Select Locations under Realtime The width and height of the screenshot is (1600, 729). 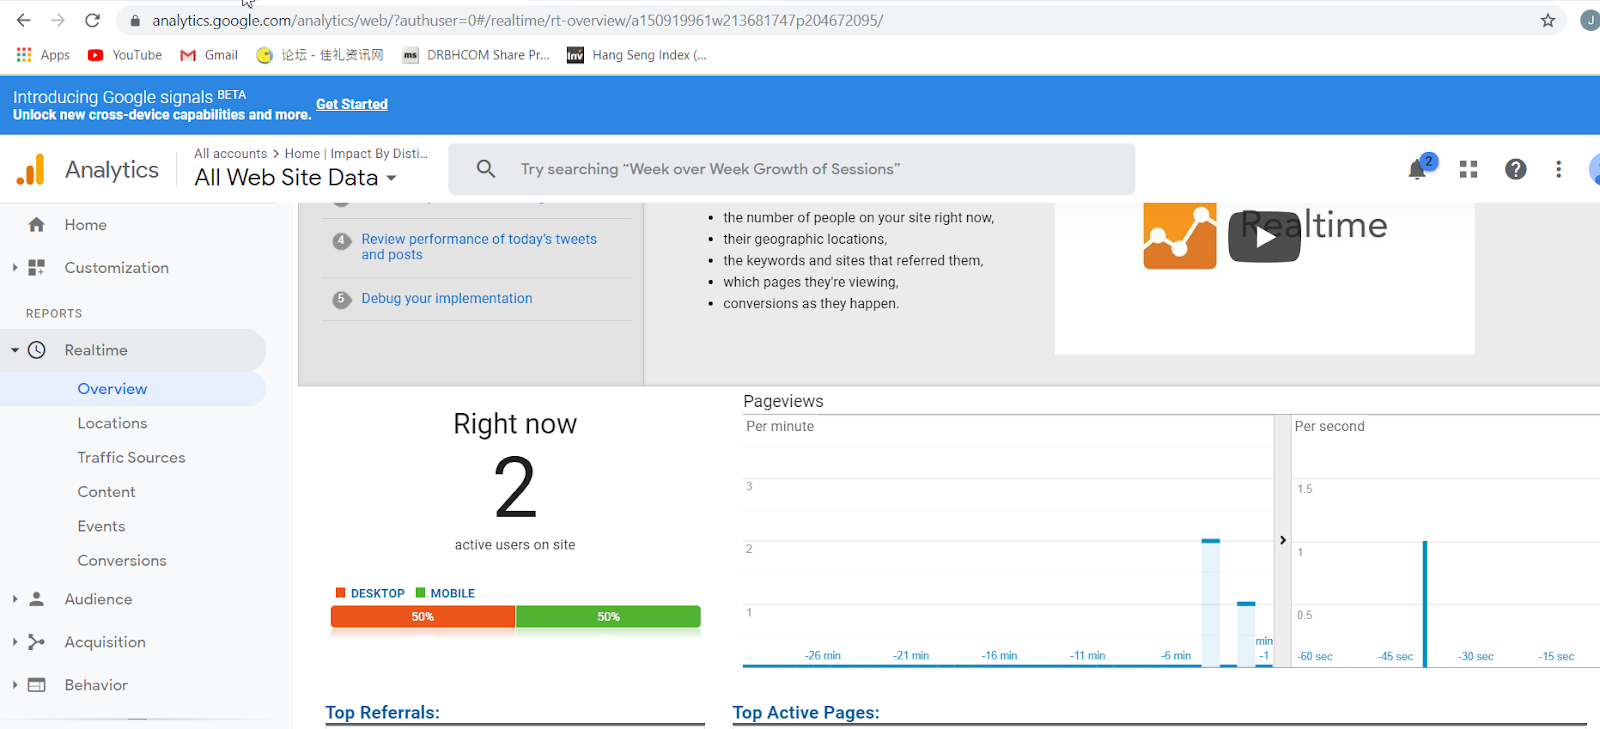[113, 423]
